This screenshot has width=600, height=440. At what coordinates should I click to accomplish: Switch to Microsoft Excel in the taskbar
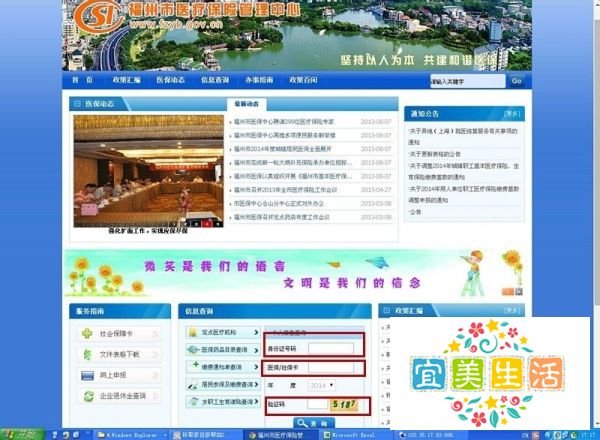[x=356, y=435]
